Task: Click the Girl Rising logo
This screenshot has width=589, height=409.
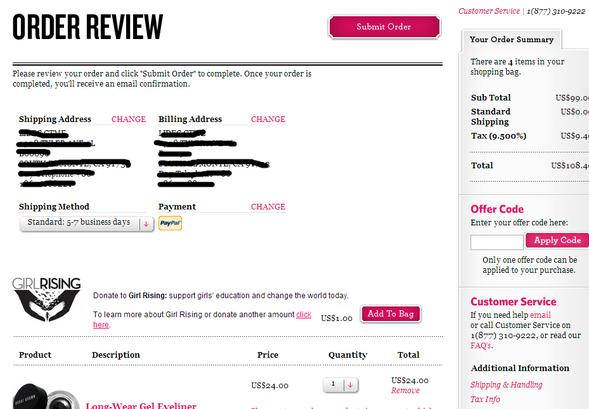Action: coord(47,299)
